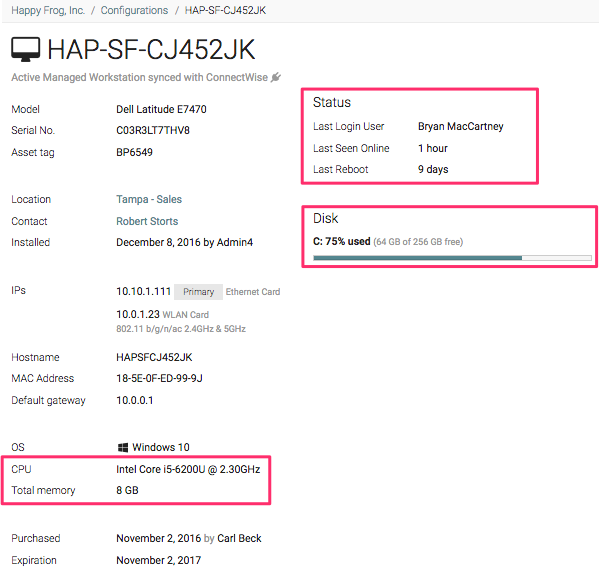
Task: Select the serial number C03R3LT7THV8
Action: pyautogui.click(x=153, y=131)
